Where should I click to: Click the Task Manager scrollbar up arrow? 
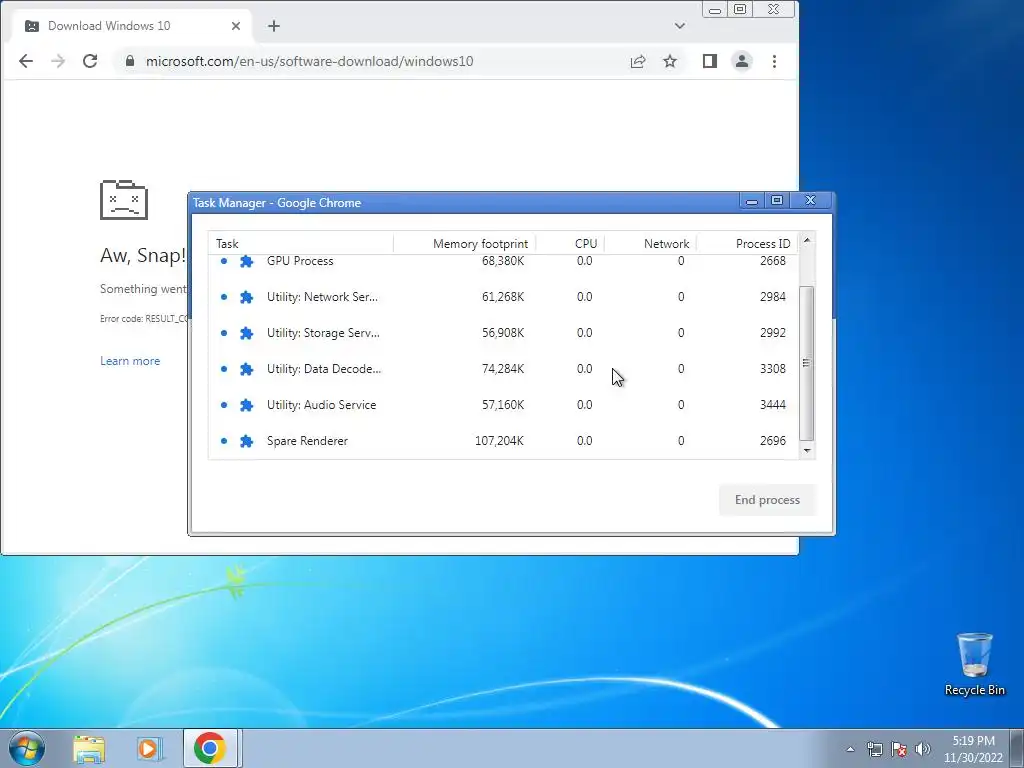click(x=807, y=240)
